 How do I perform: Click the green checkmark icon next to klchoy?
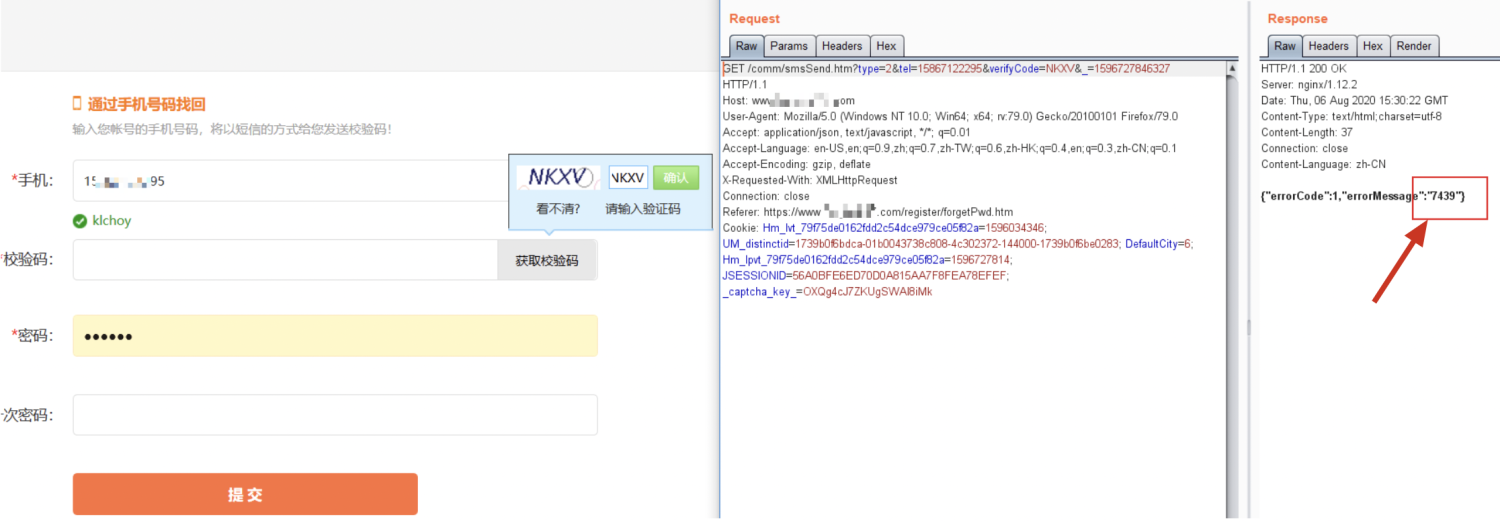click(79, 220)
